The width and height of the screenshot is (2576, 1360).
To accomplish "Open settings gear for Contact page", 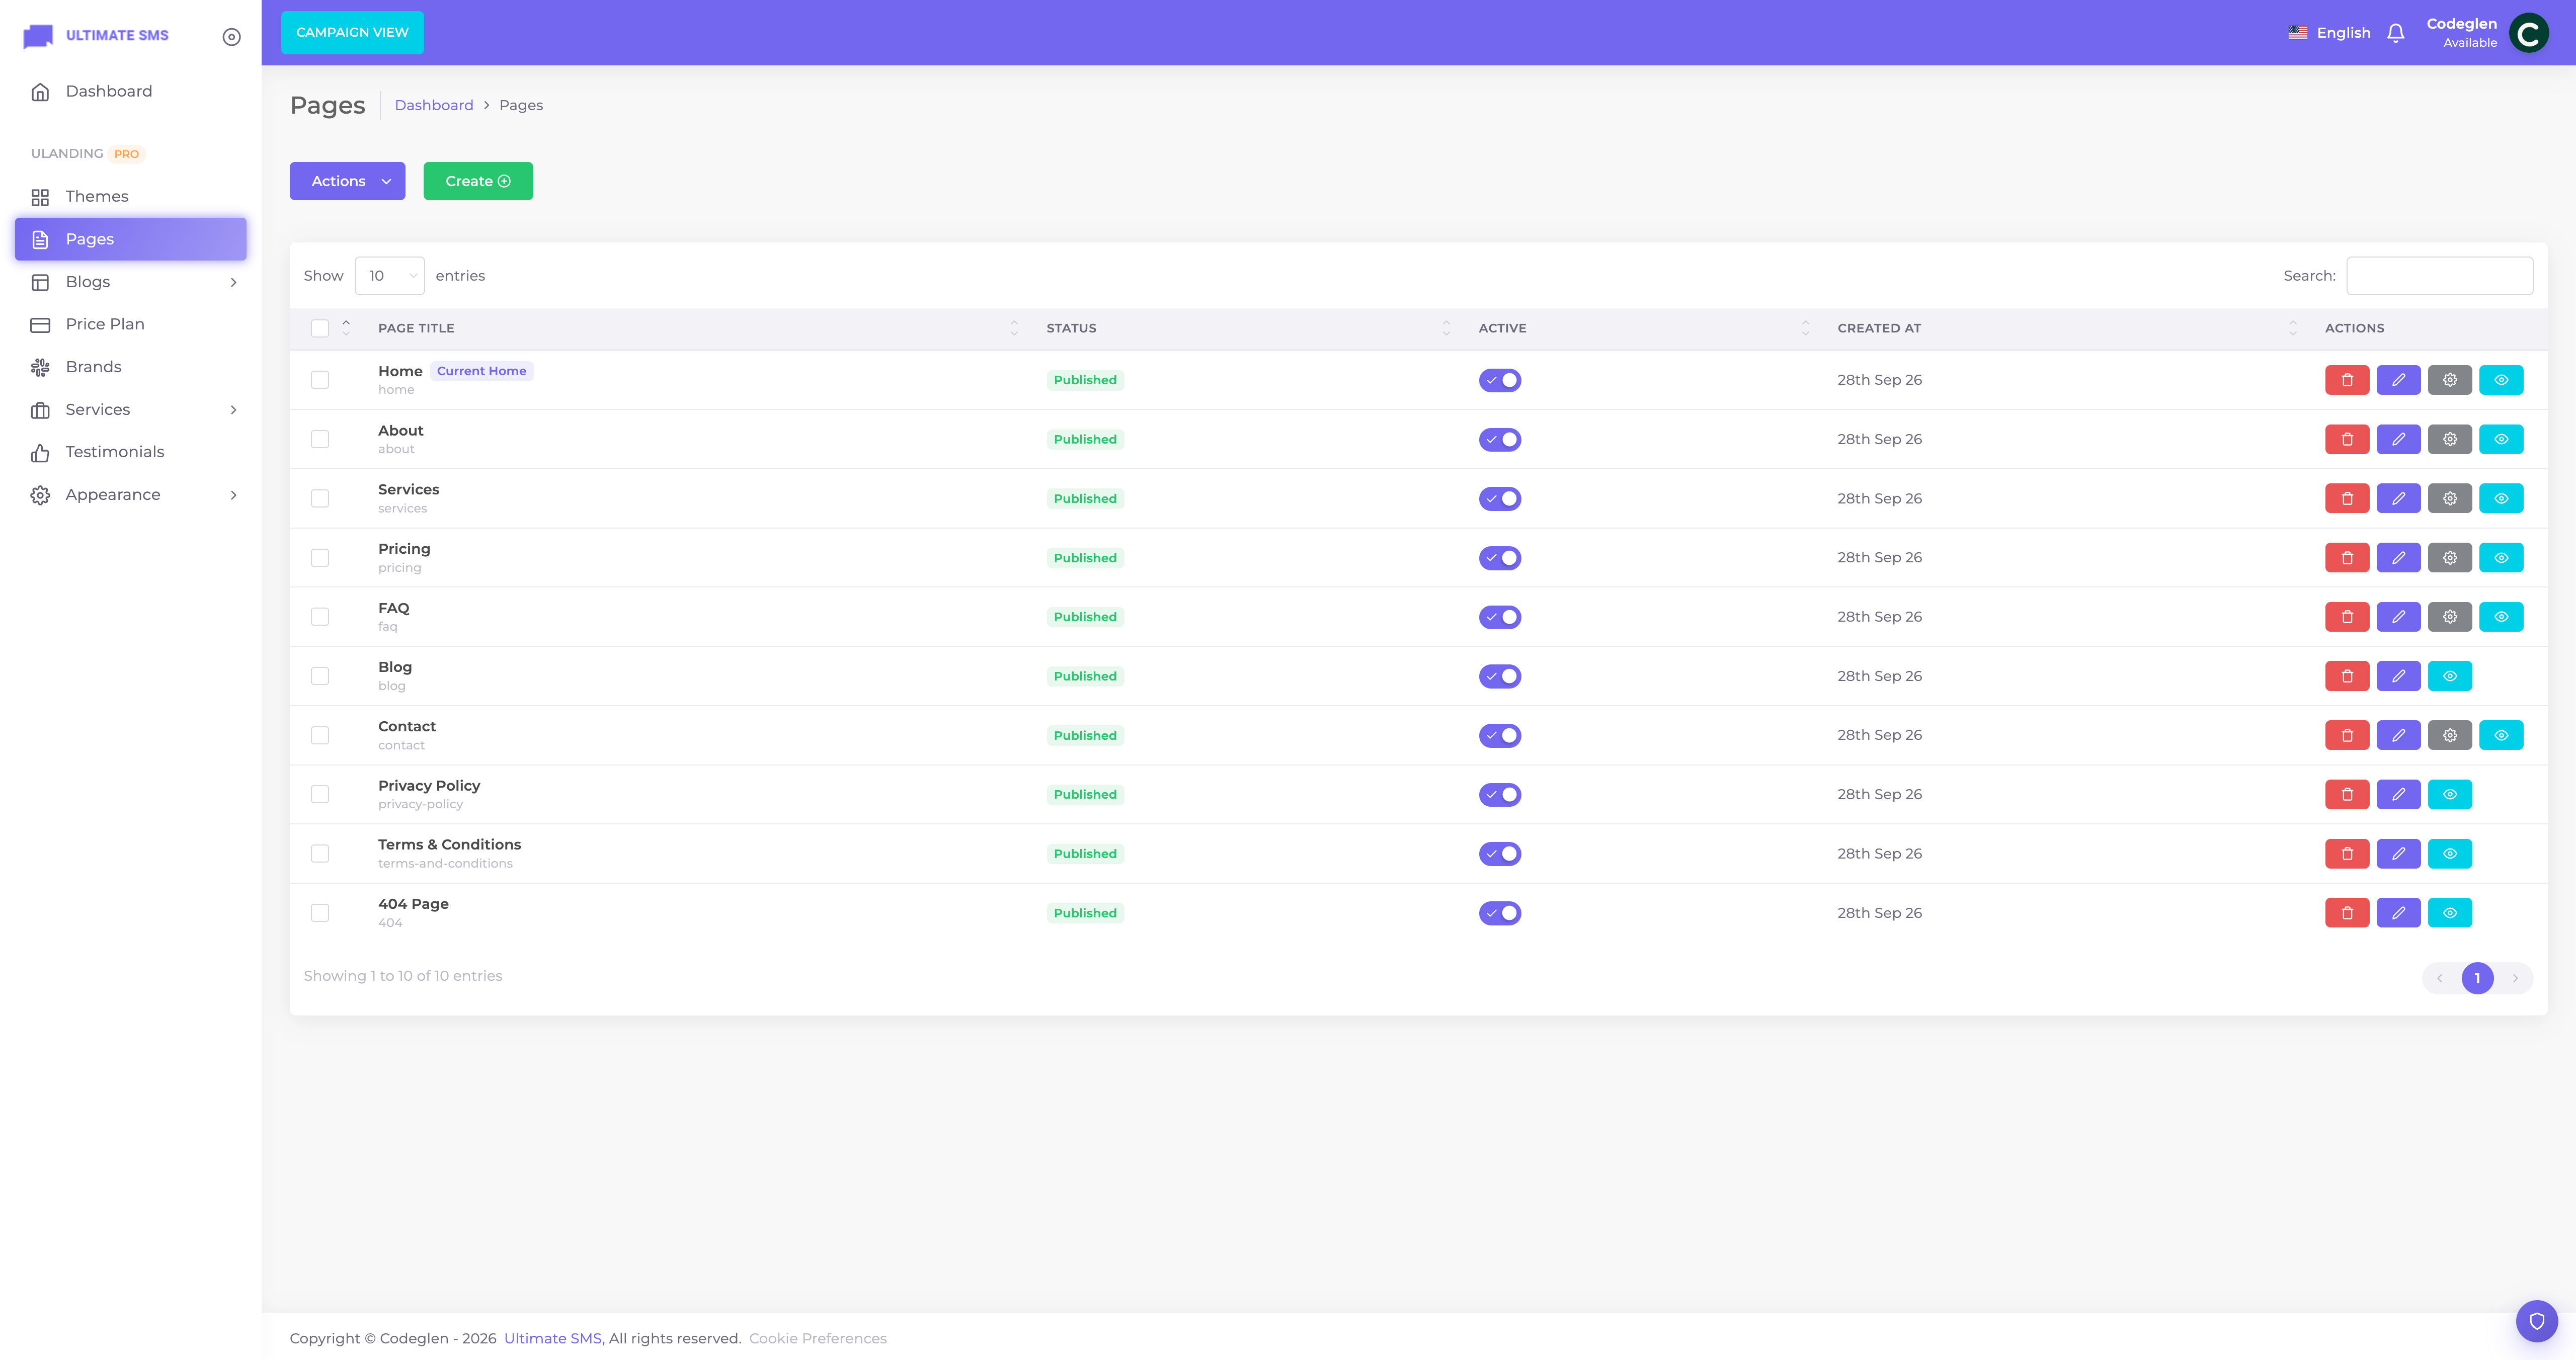I will [x=2449, y=735].
